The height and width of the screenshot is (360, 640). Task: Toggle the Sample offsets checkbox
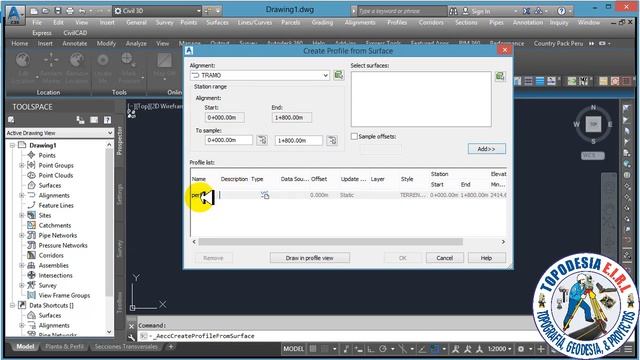pos(354,136)
